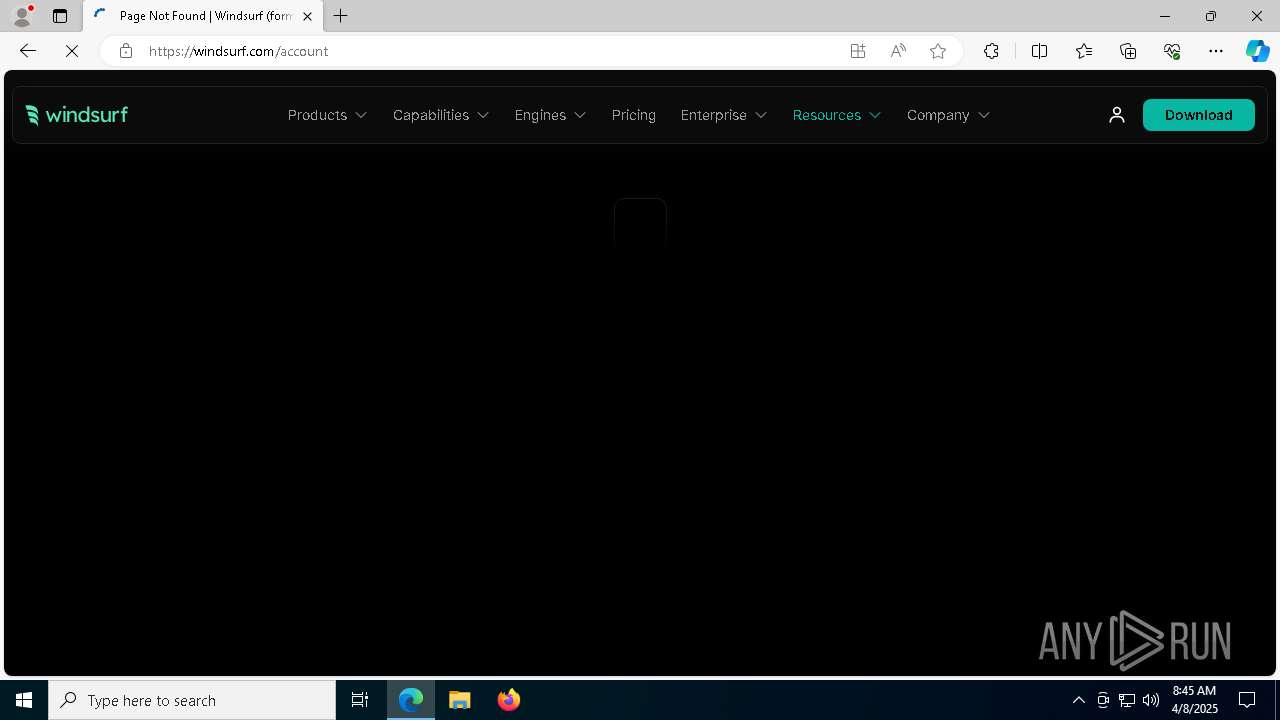Open a new browser tab

(x=341, y=16)
